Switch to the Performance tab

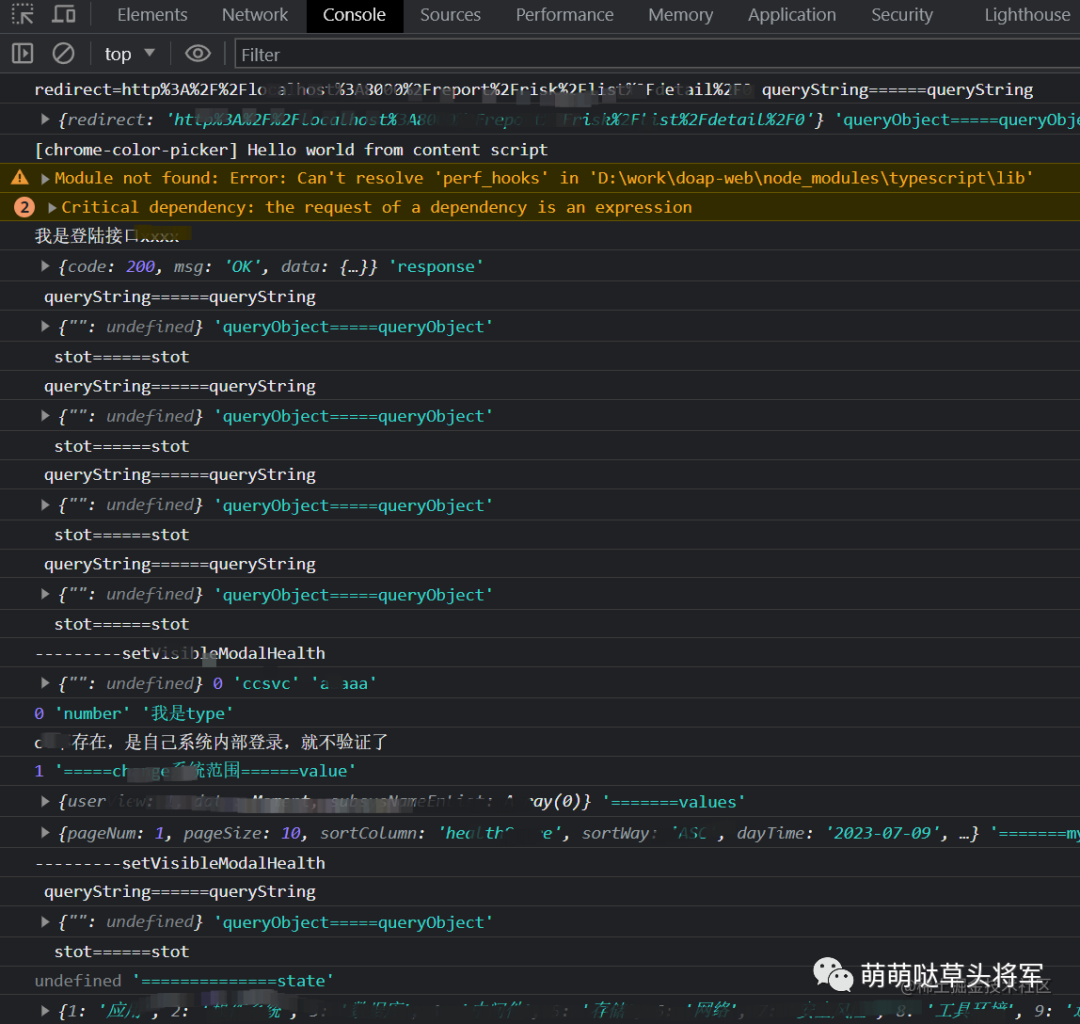pos(564,15)
